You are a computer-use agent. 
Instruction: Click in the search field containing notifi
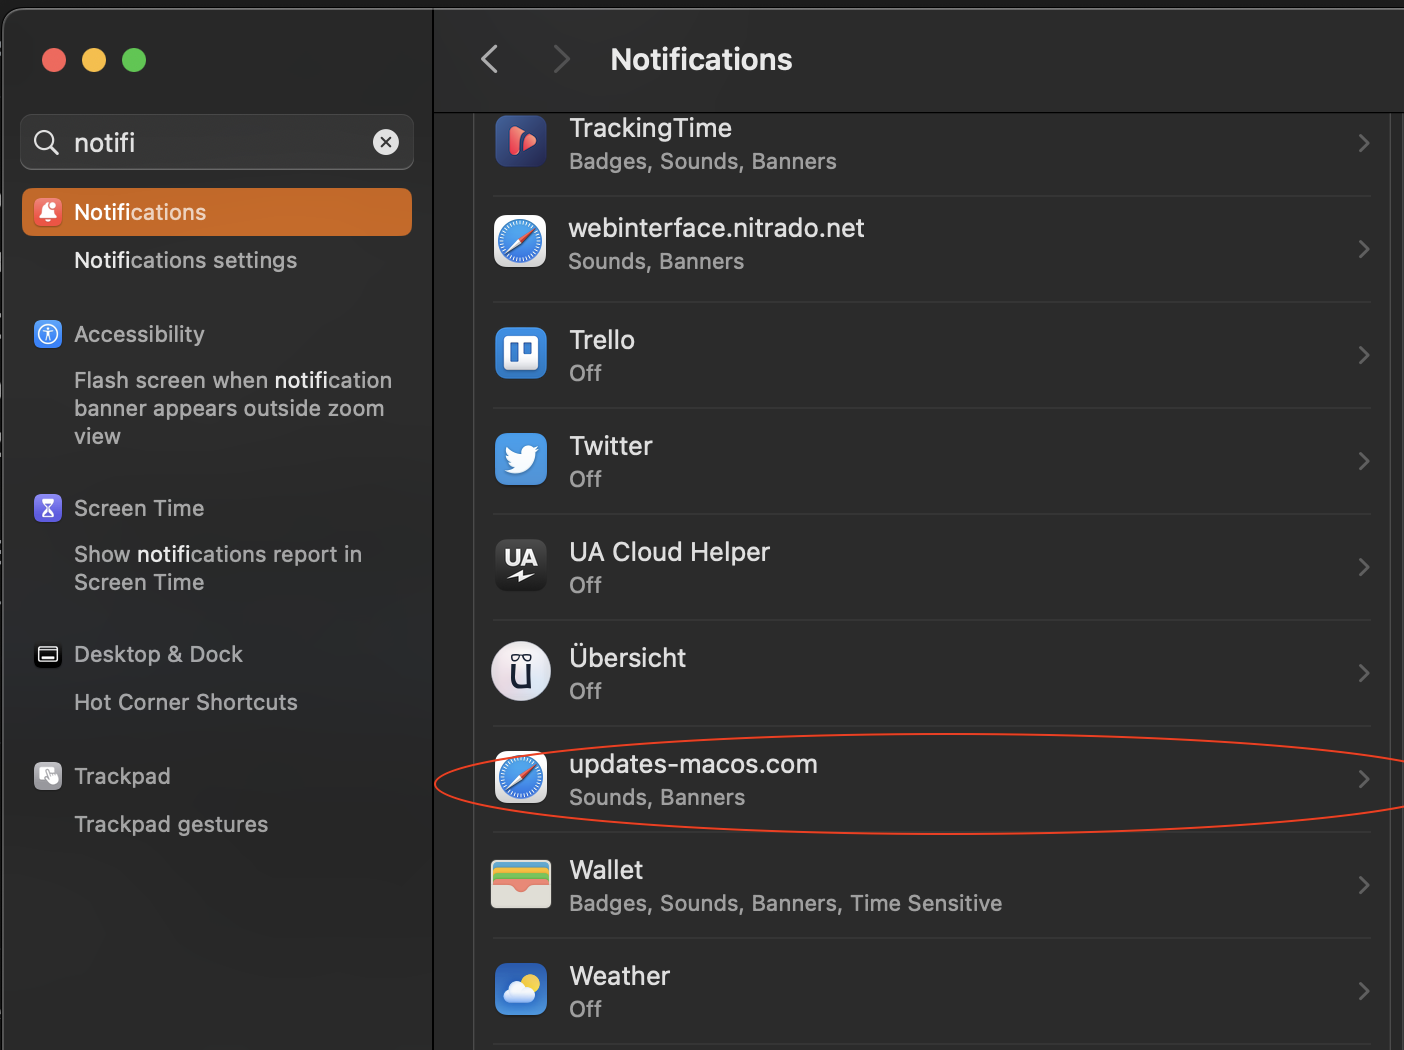coord(217,142)
